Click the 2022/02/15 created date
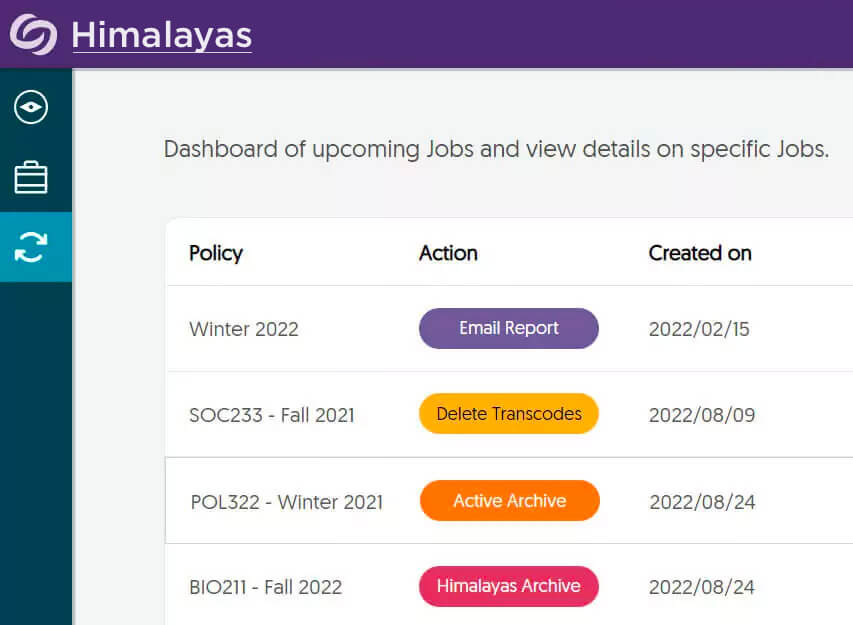The height and width of the screenshot is (625, 853). coord(699,329)
